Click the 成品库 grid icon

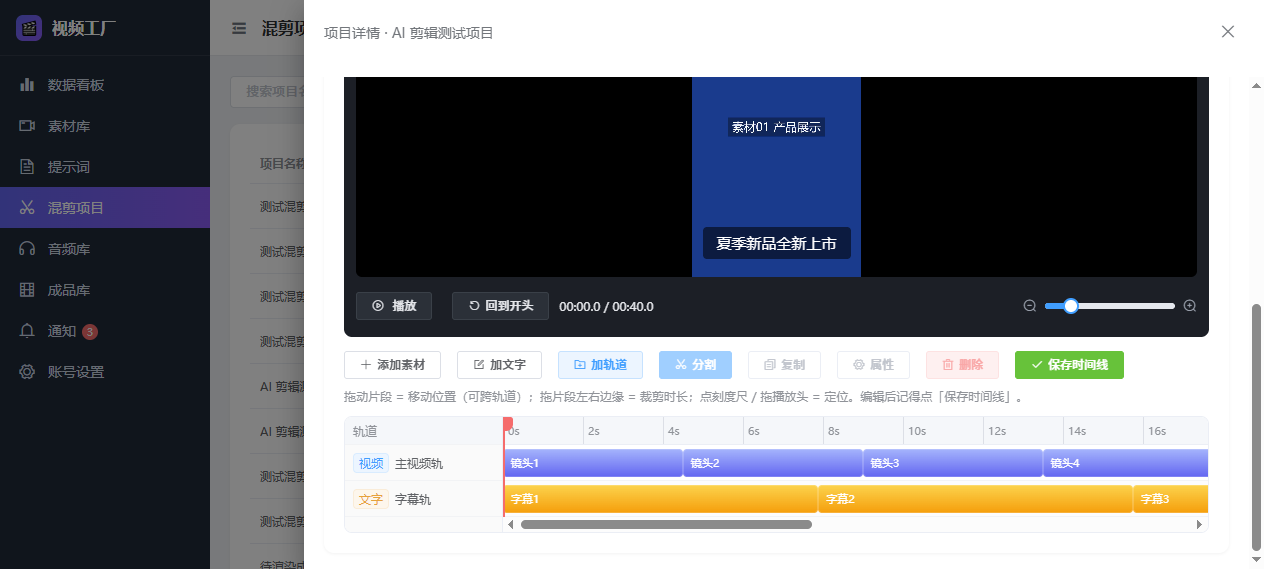pyautogui.click(x=27, y=290)
